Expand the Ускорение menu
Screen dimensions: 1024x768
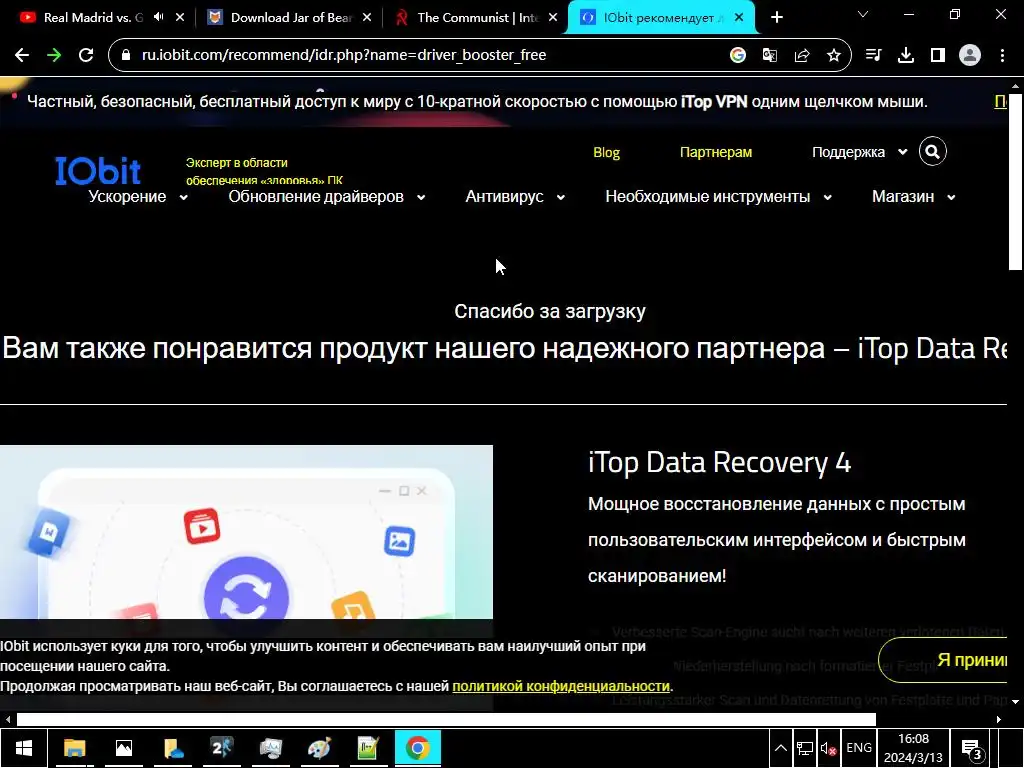(x=138, y=197)
